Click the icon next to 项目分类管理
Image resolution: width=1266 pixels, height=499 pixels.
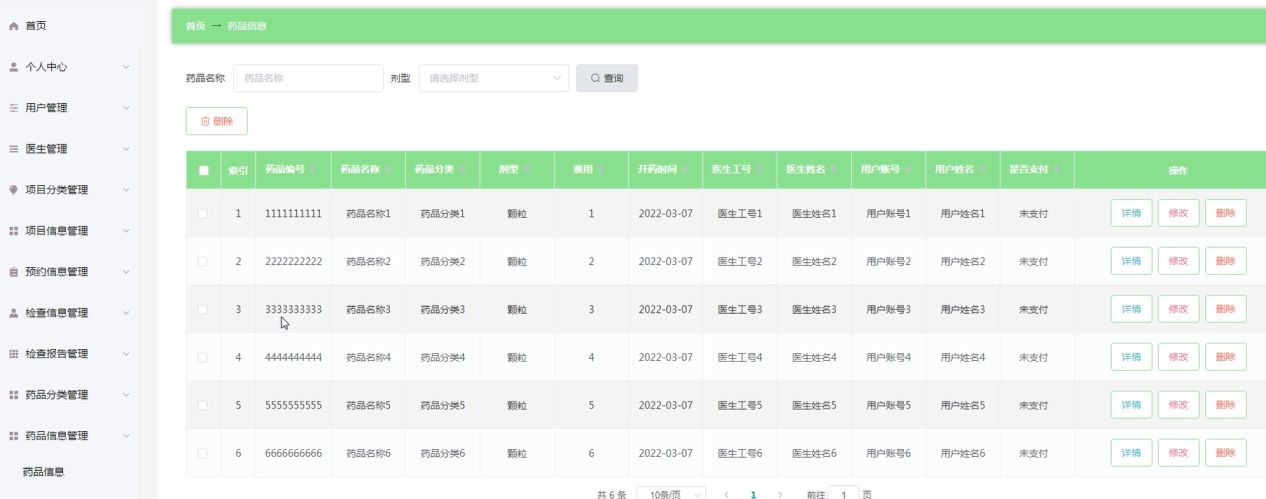pyautogui.click(x=13, y=190)
